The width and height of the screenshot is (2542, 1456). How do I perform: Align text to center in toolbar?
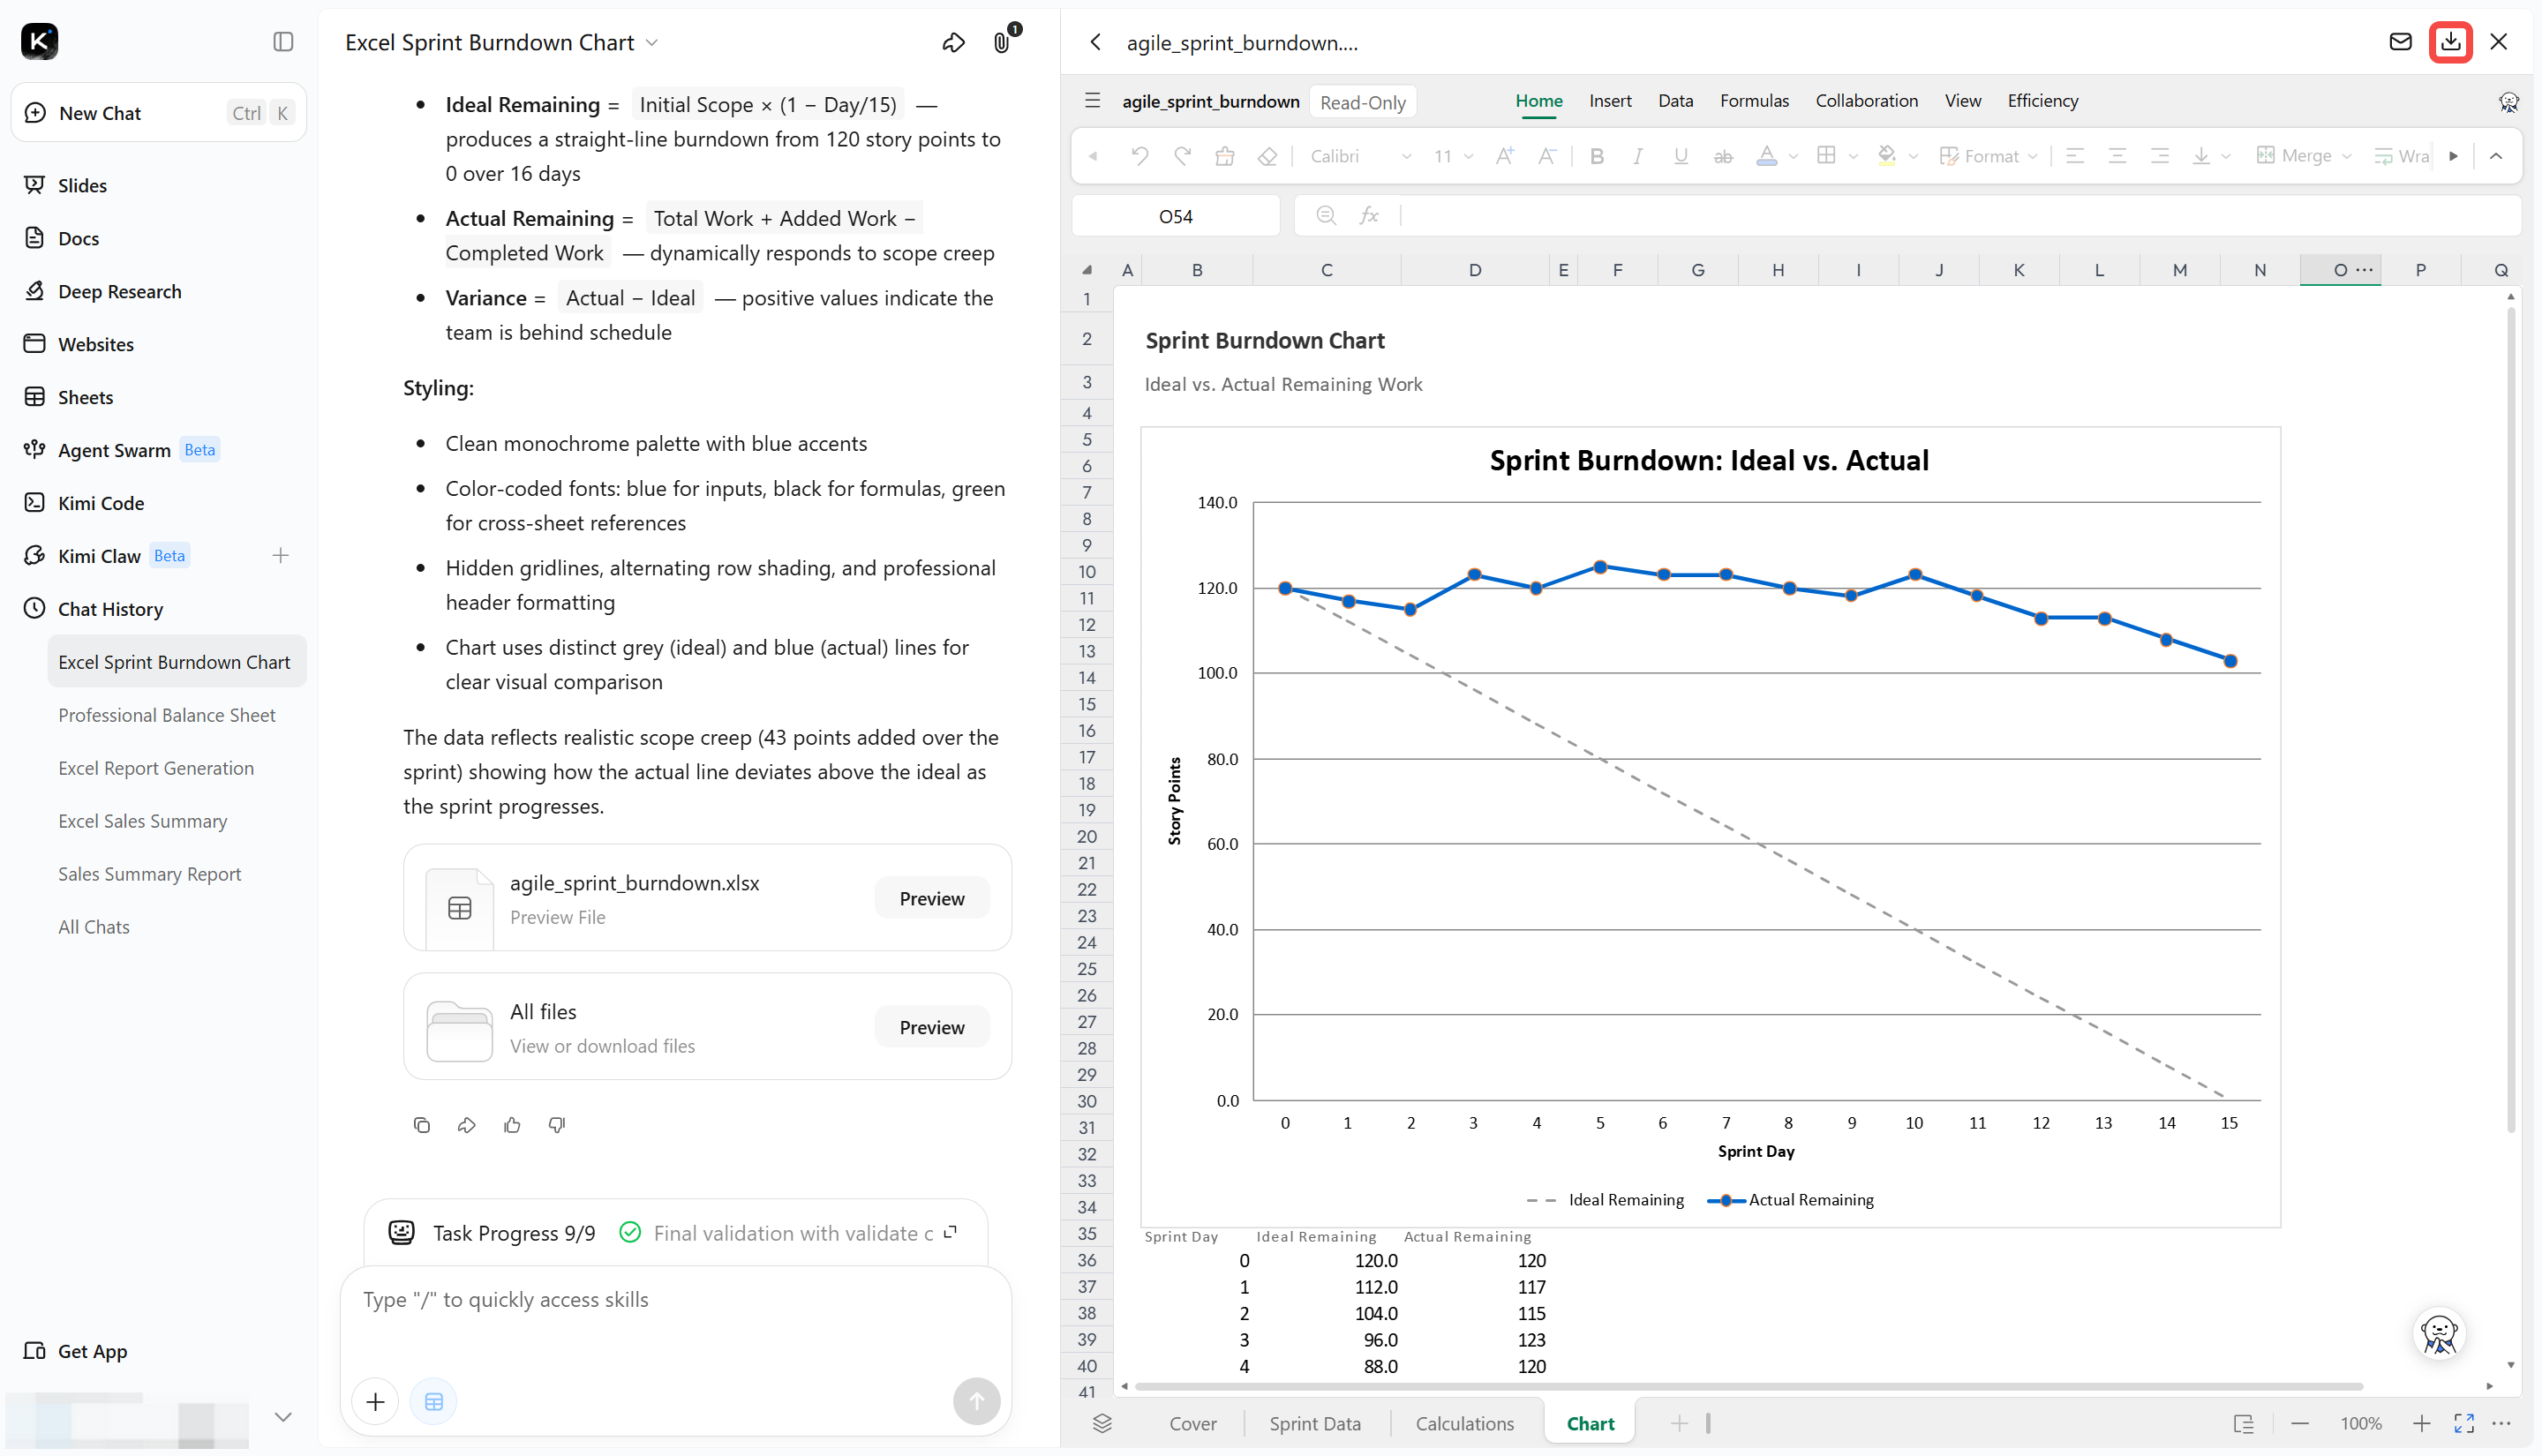click(x=2117, y=156)
